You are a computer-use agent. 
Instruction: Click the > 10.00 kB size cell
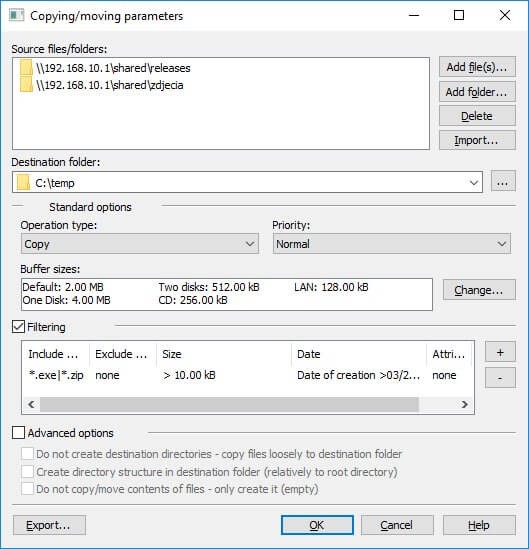189,375
